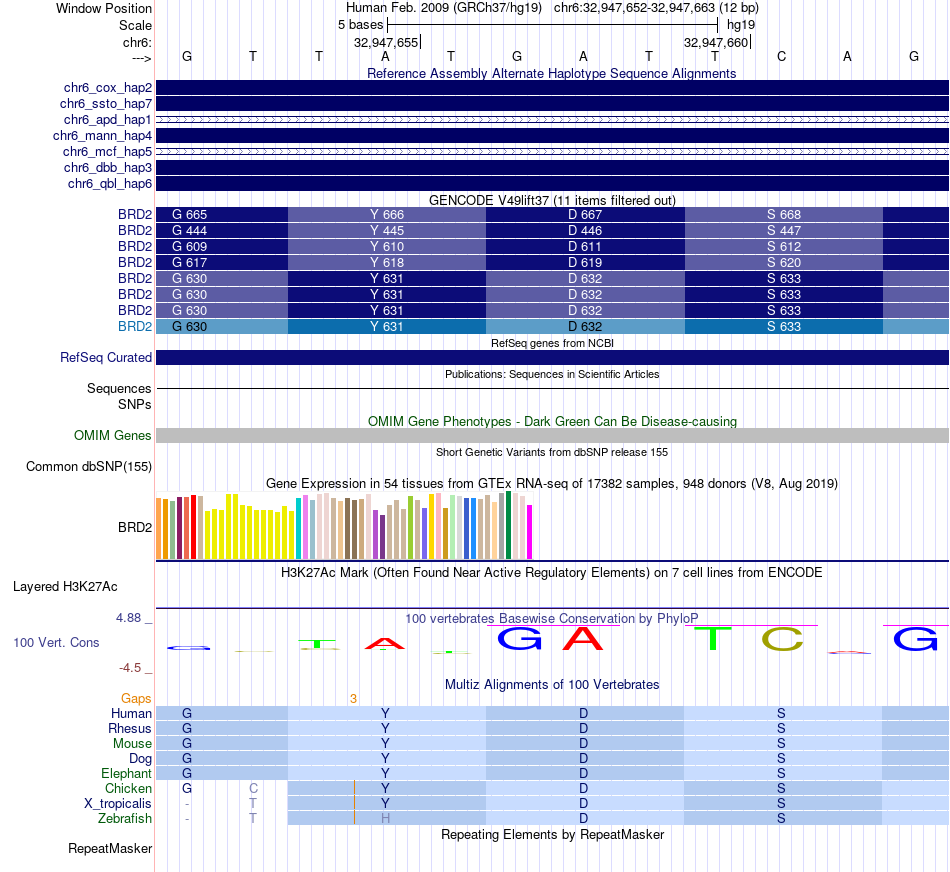This screenshot has height=872, width=950.
Task: Click the Reference Assembly Alternate Haplotype Sequence Alignments title
Action: (551, 73)
